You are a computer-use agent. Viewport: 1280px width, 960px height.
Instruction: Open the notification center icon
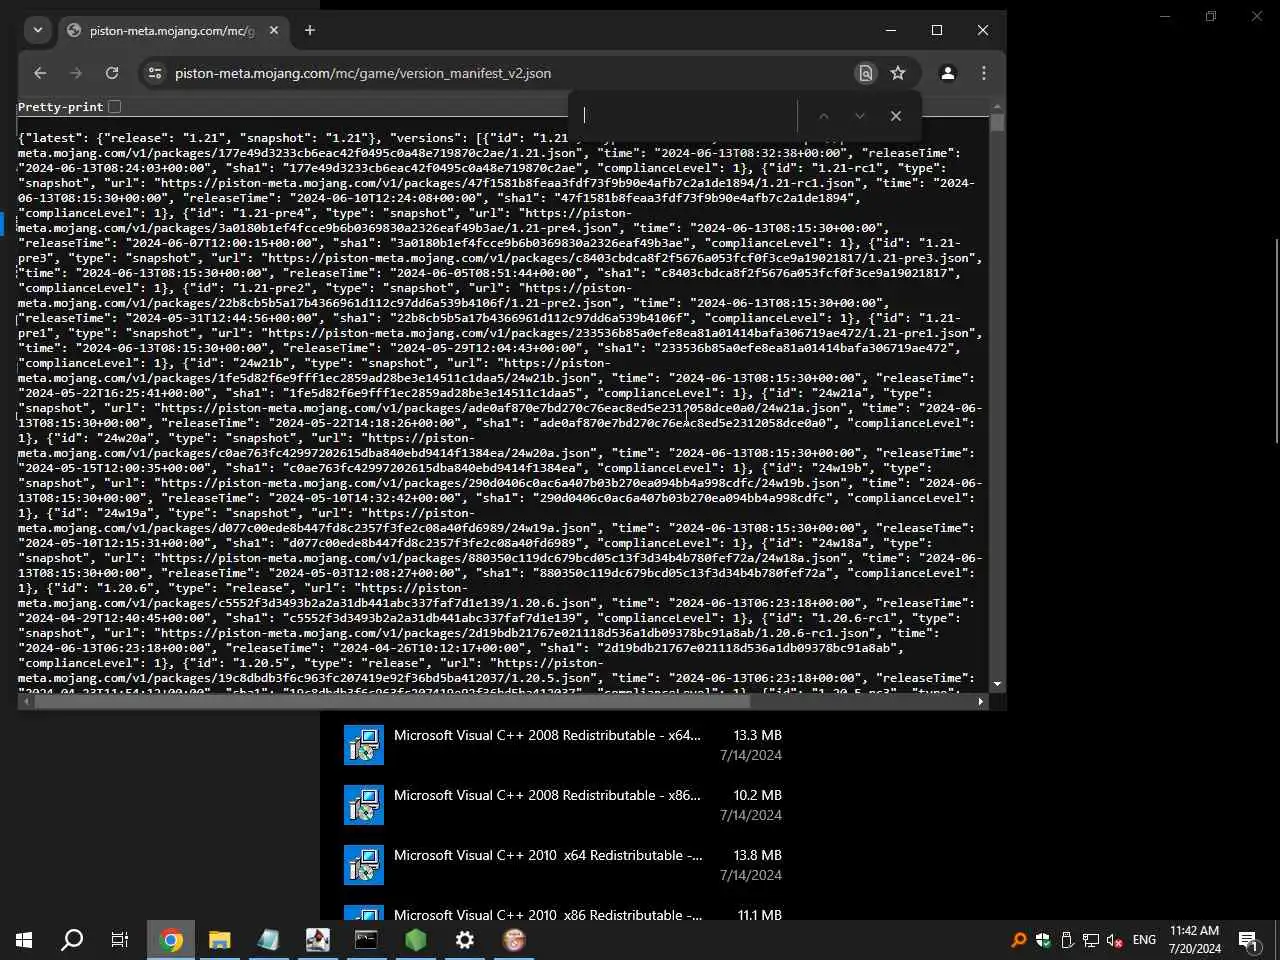click(1249, 940)
